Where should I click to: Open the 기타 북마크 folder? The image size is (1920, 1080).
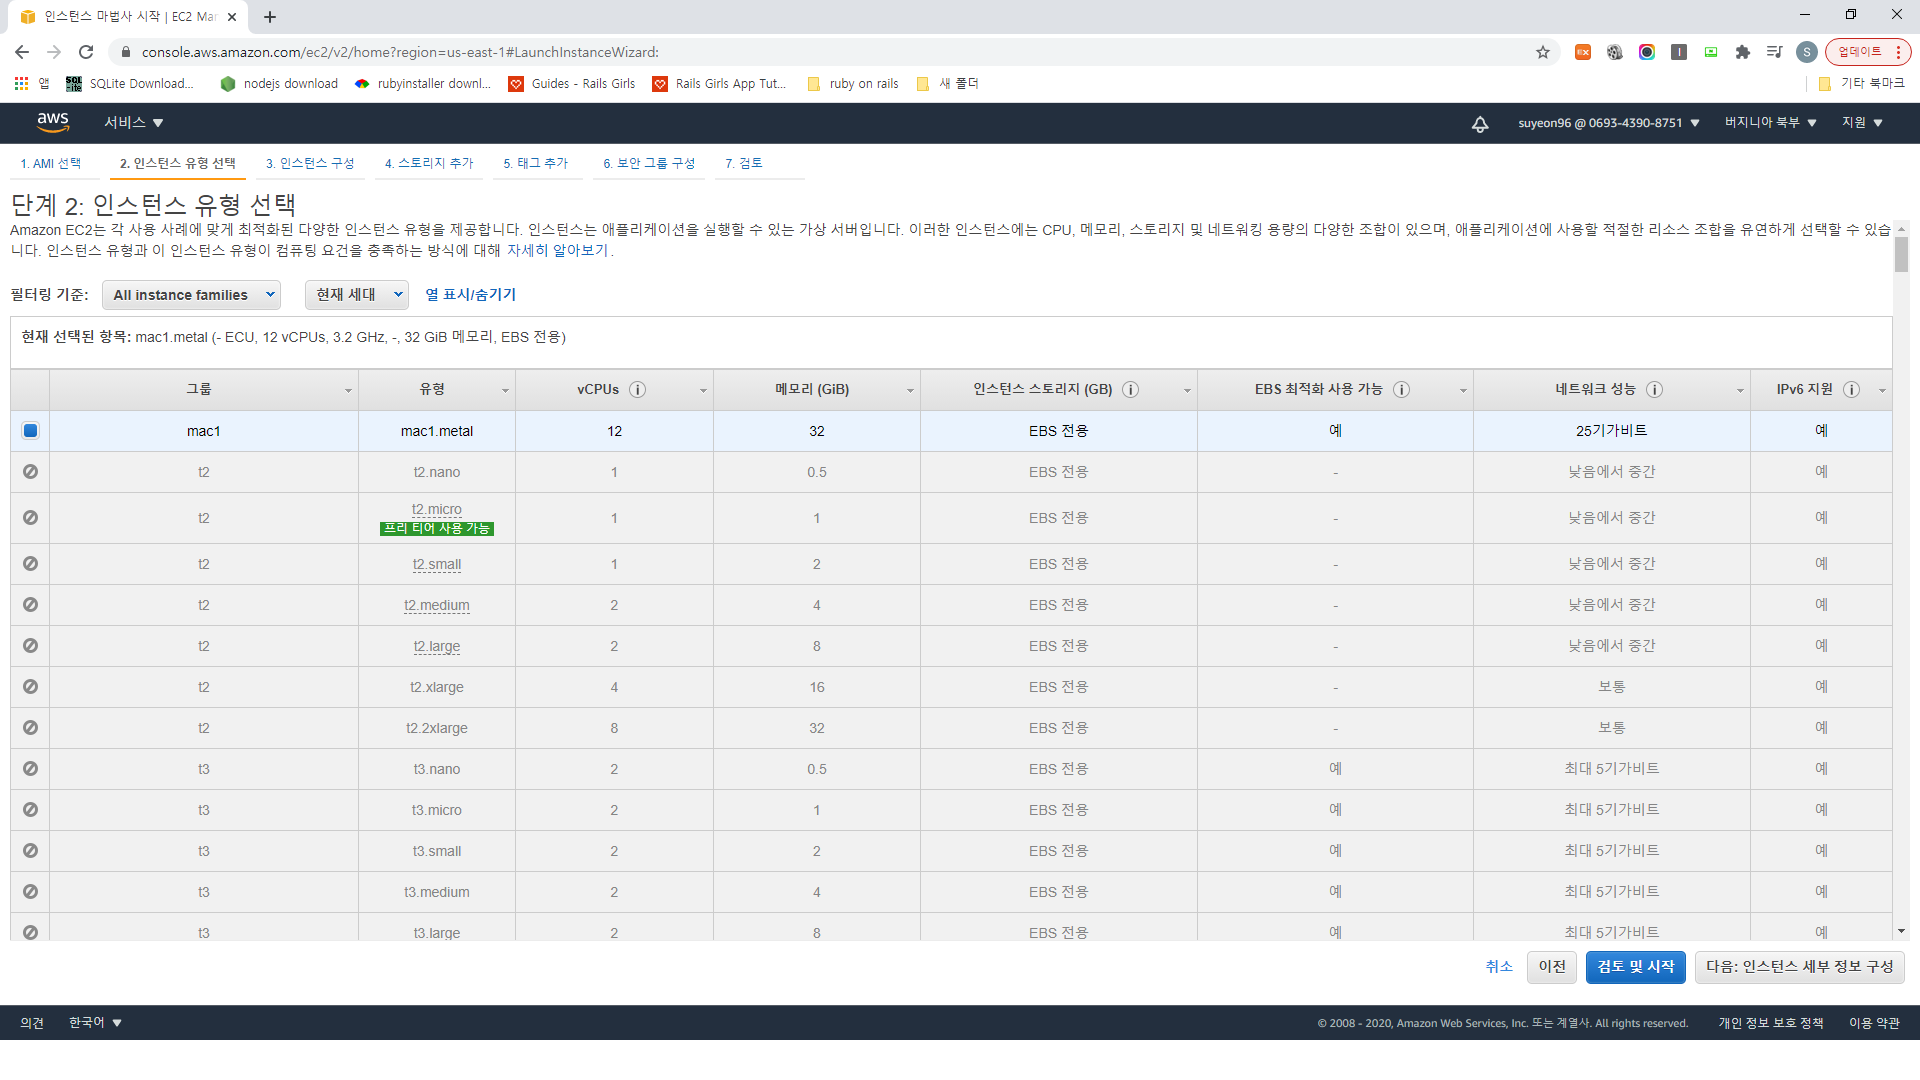pos(1861,84)
